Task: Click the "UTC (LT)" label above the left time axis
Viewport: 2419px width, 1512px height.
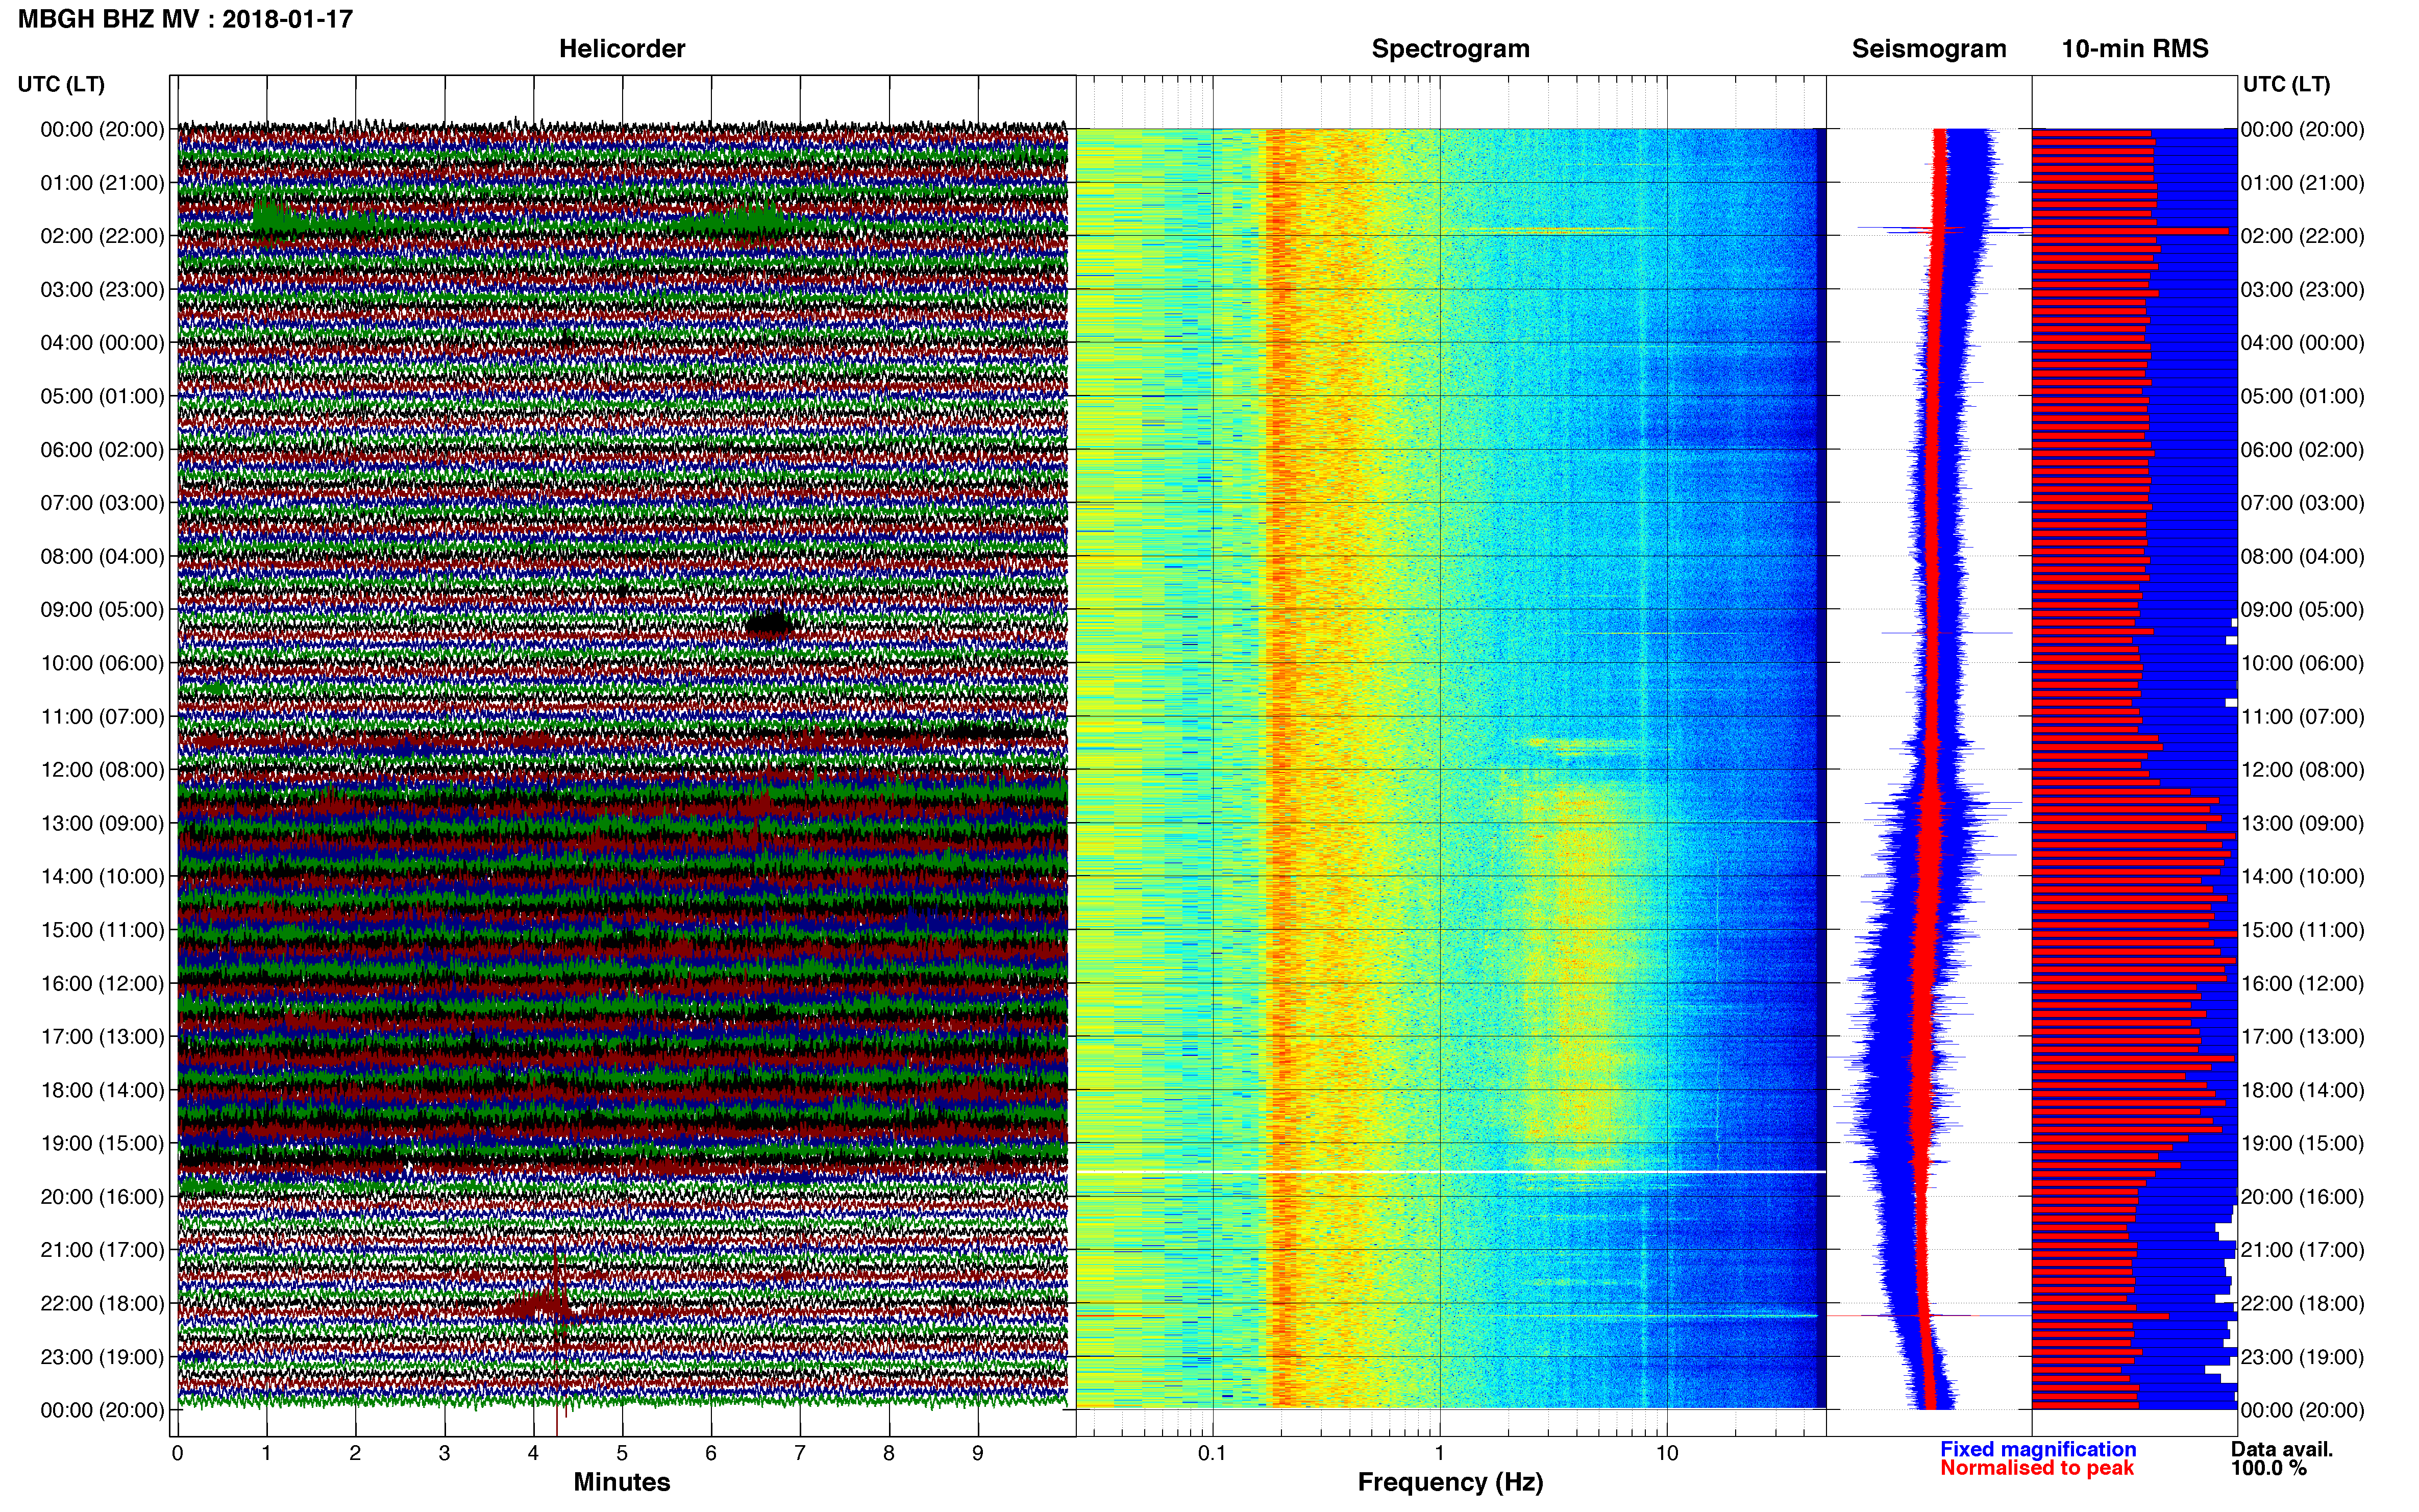Action: tap(61, 84)
